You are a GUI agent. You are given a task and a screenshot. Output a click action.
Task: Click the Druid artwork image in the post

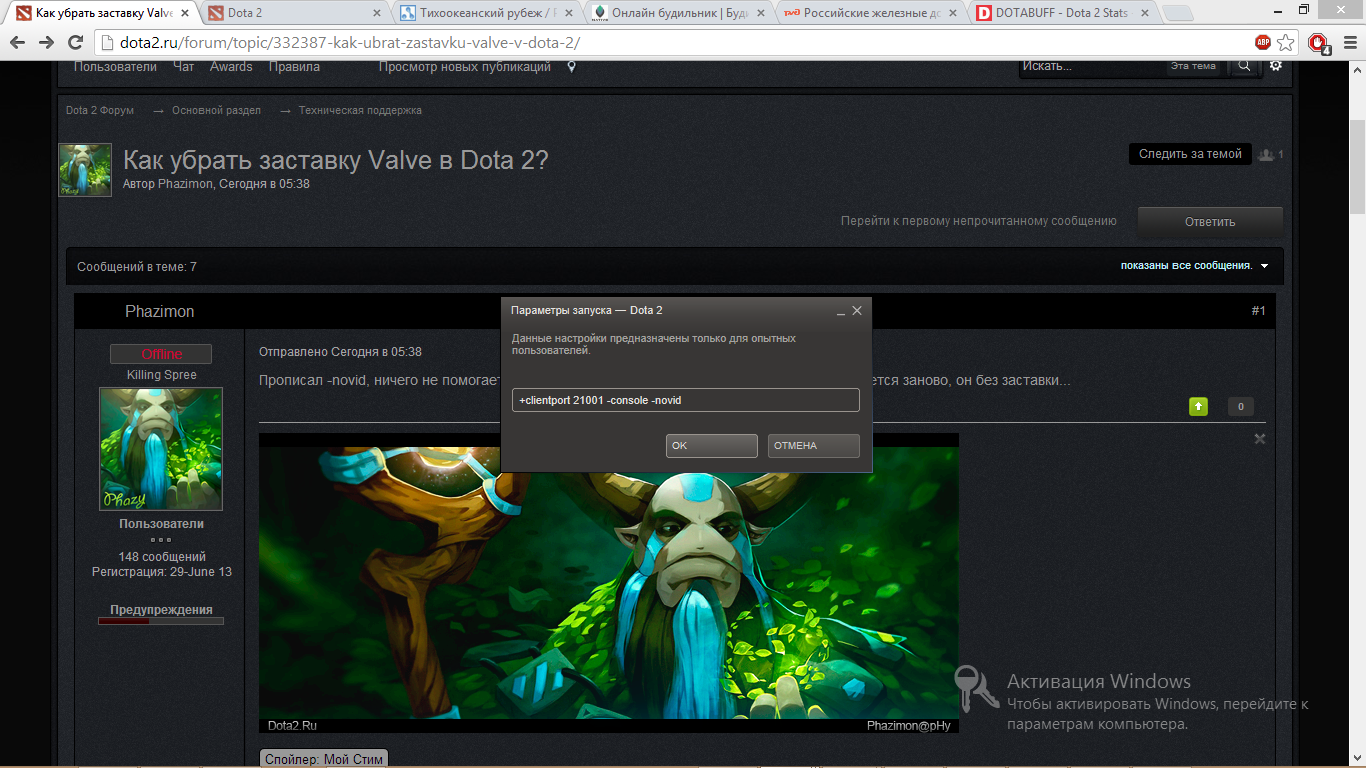pyautogui.click(x=609, y=583)
